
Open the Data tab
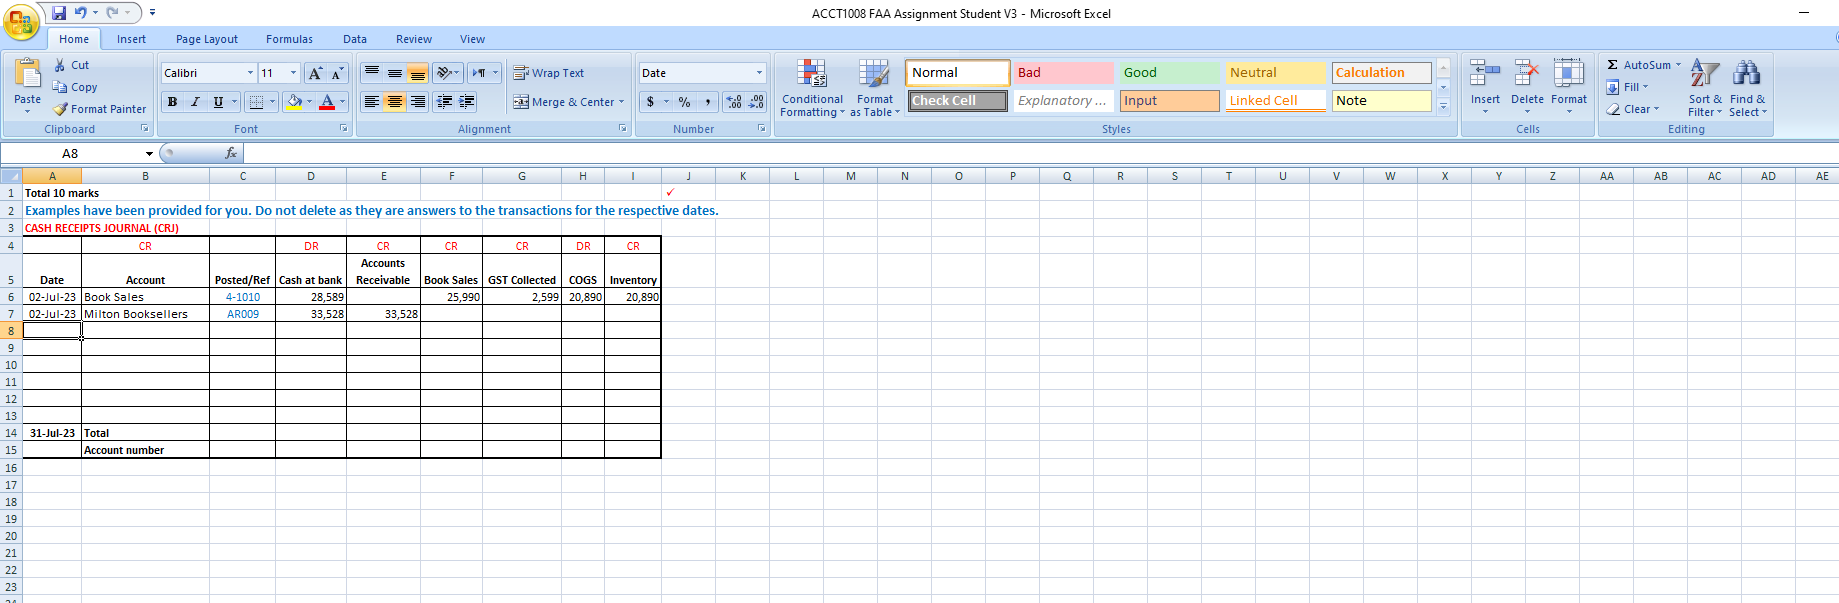pyautogui.click(x=355, y=39)
